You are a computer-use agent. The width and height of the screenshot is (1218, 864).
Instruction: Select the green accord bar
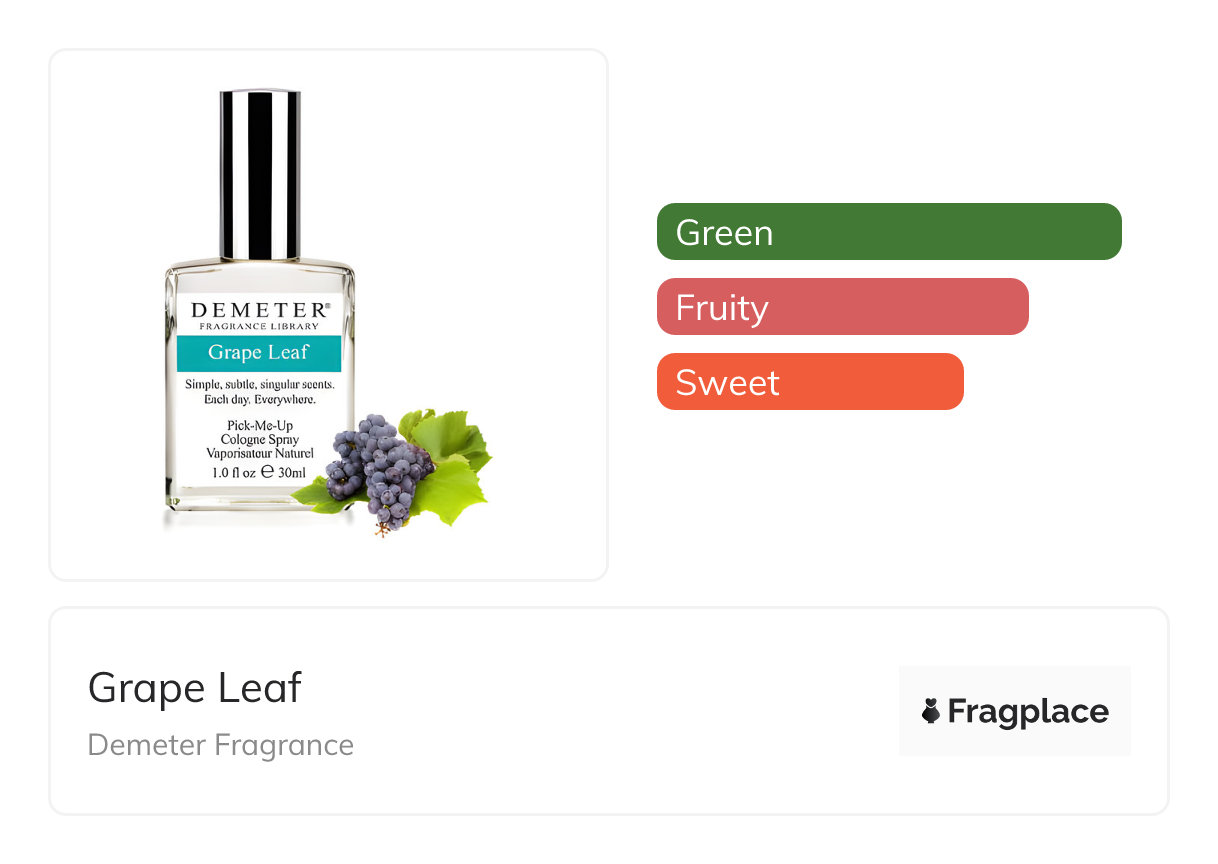pos(888,232)
